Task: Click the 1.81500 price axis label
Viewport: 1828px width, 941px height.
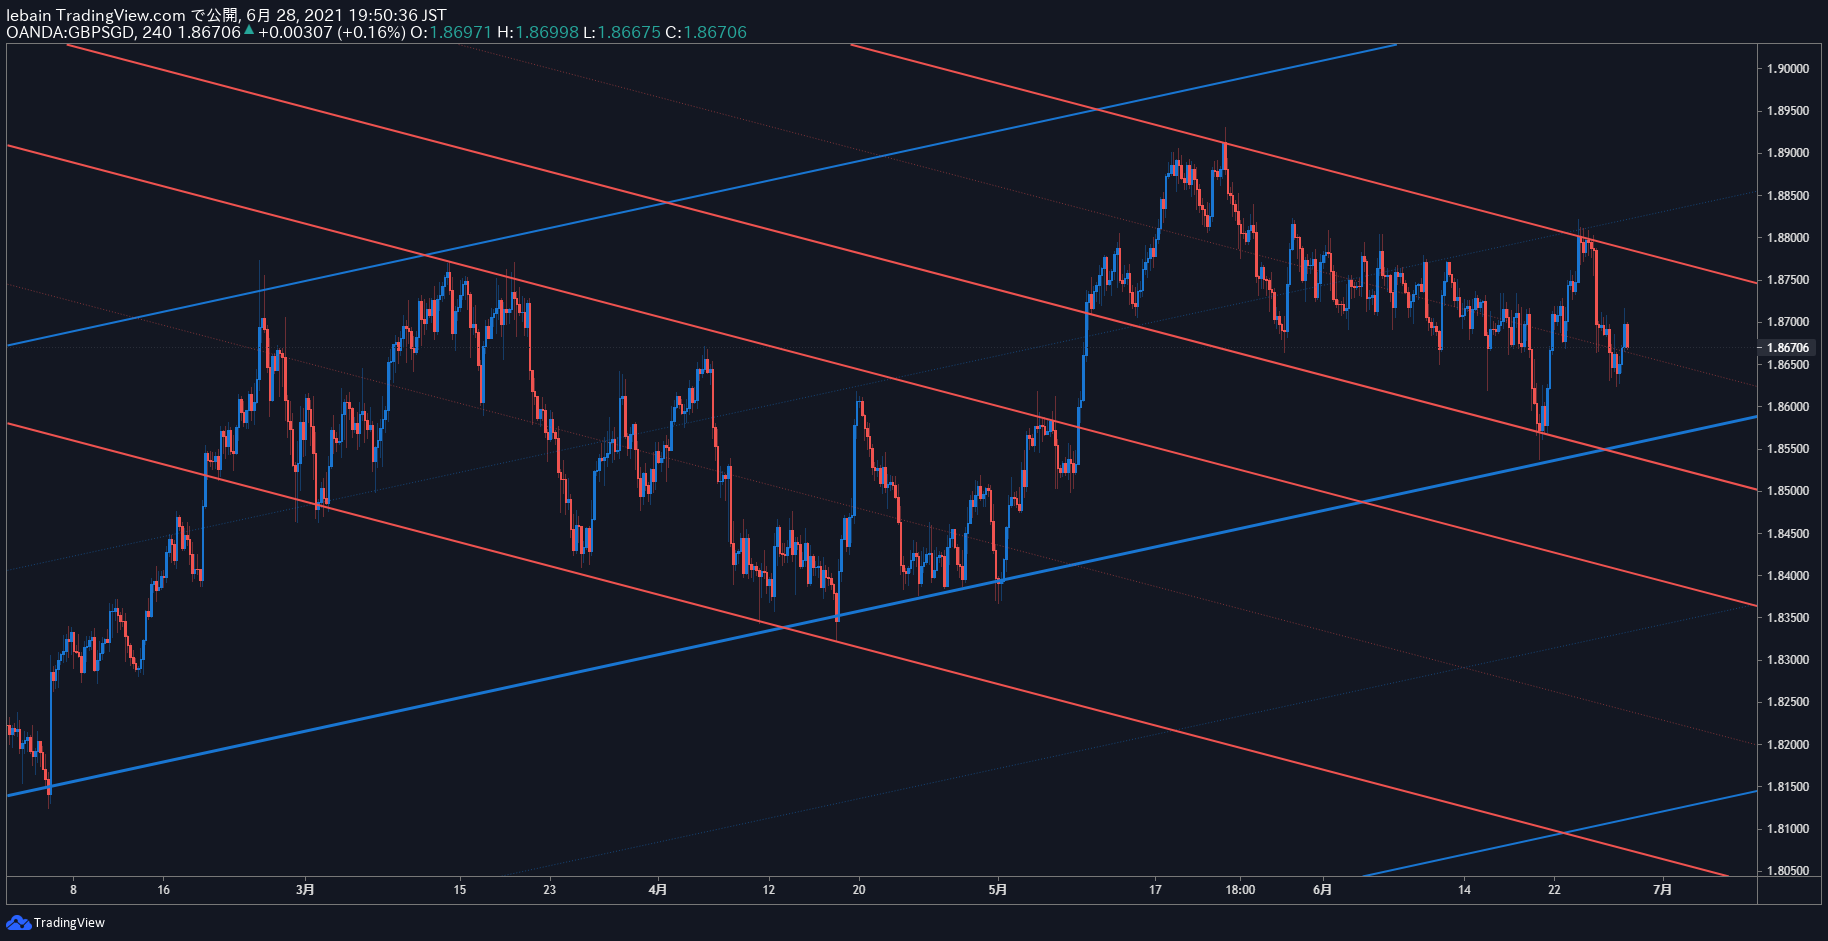Action: pyautogui.click(x=1788, y=787)
